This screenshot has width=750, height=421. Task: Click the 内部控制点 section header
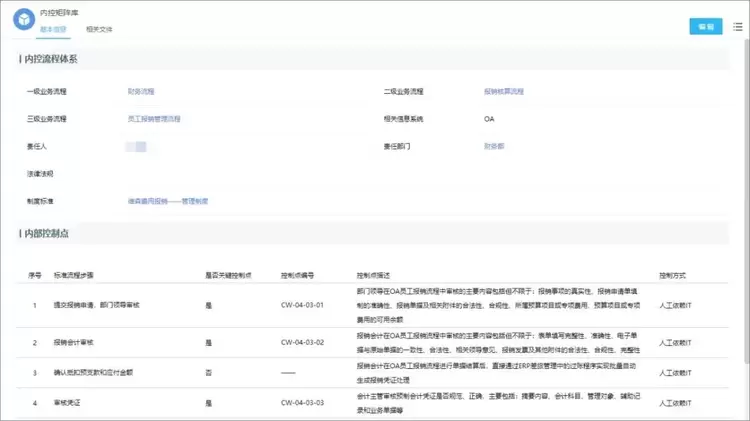click(x=47, y=233)
